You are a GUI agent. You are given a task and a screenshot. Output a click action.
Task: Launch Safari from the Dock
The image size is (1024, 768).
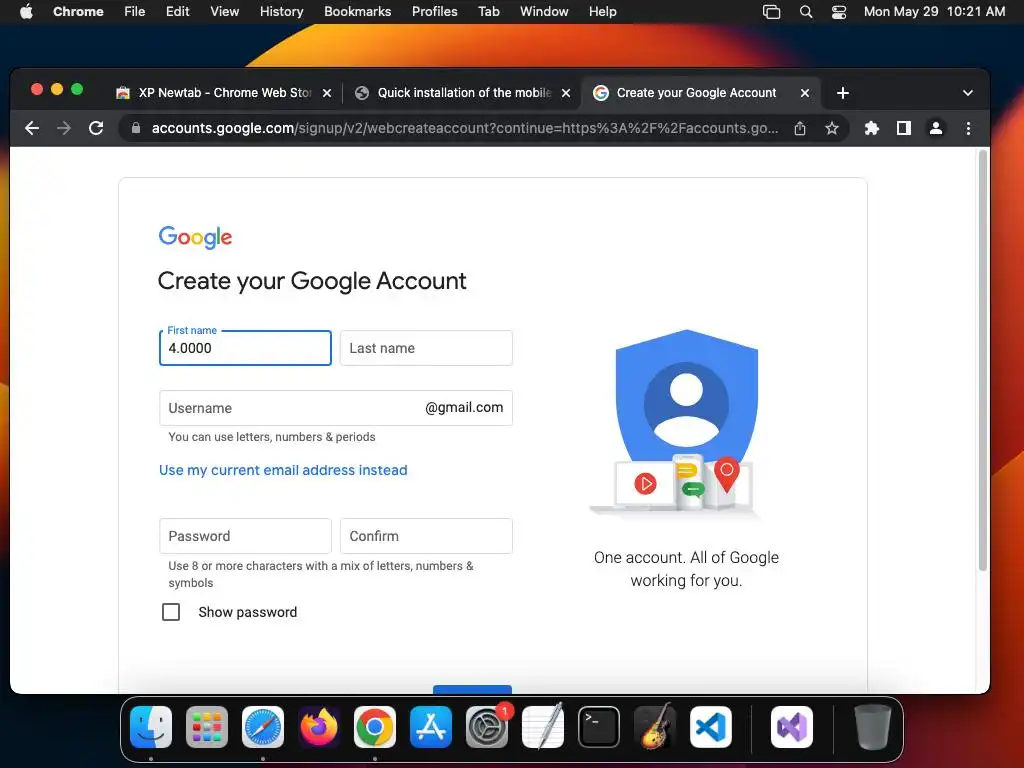click(263, 727)
